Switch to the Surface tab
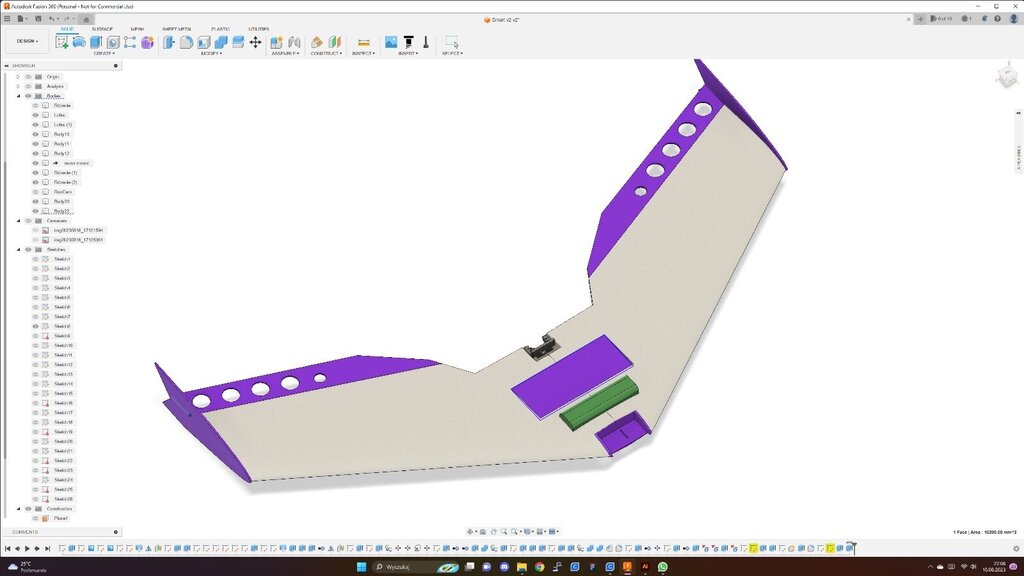Viewport: 1024px width, 576px height. coord(102,29)
